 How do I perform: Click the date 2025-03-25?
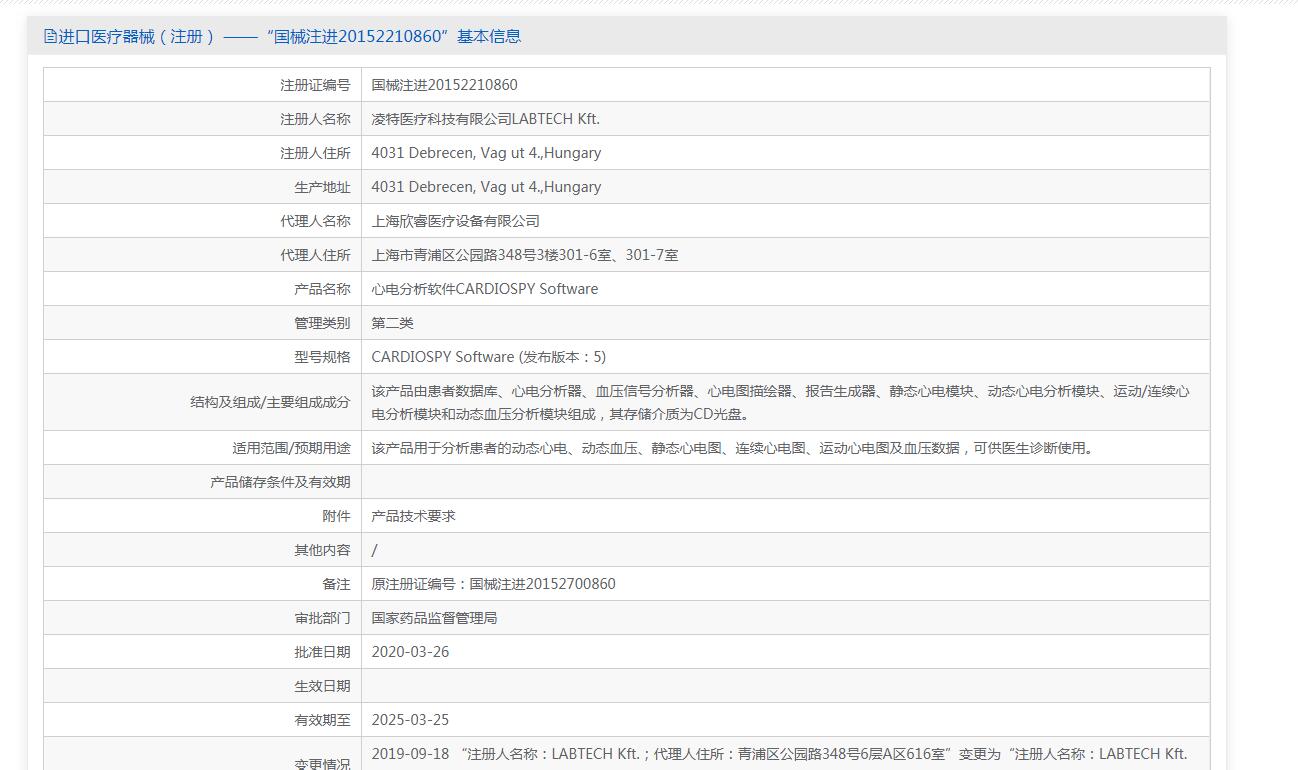click(x=411, y=720)
